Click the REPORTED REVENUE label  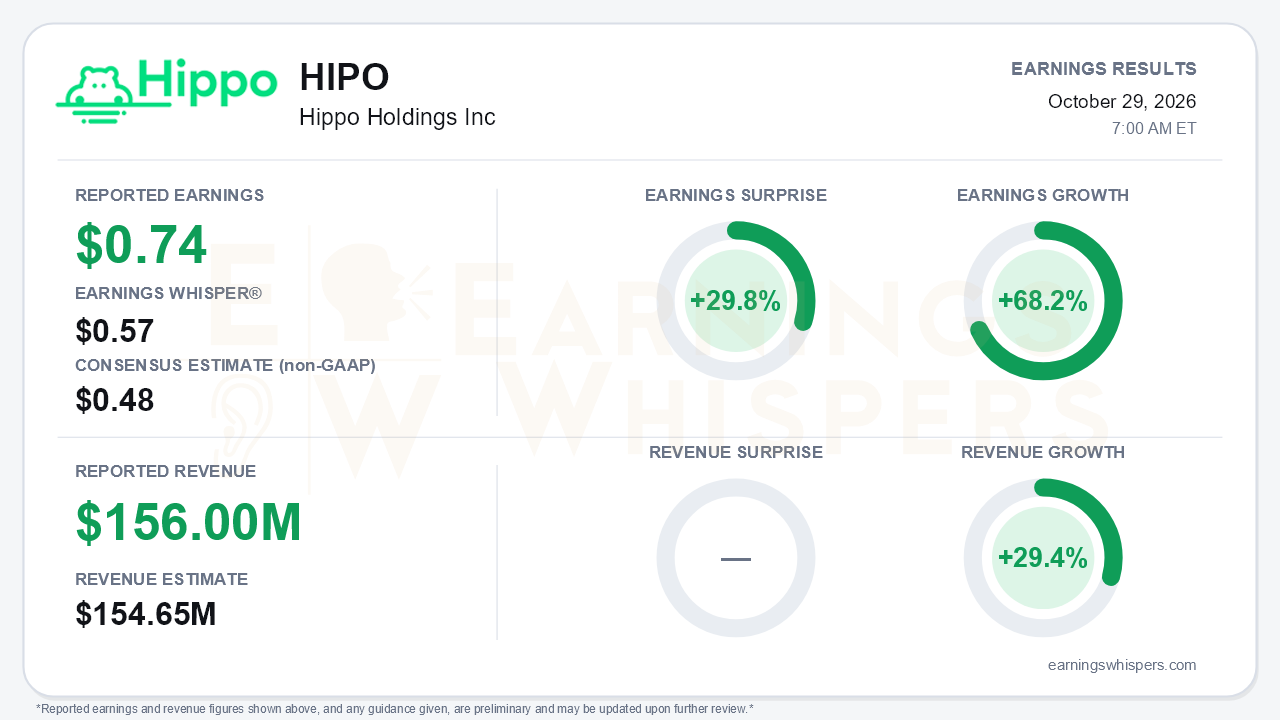click(166, 471)
